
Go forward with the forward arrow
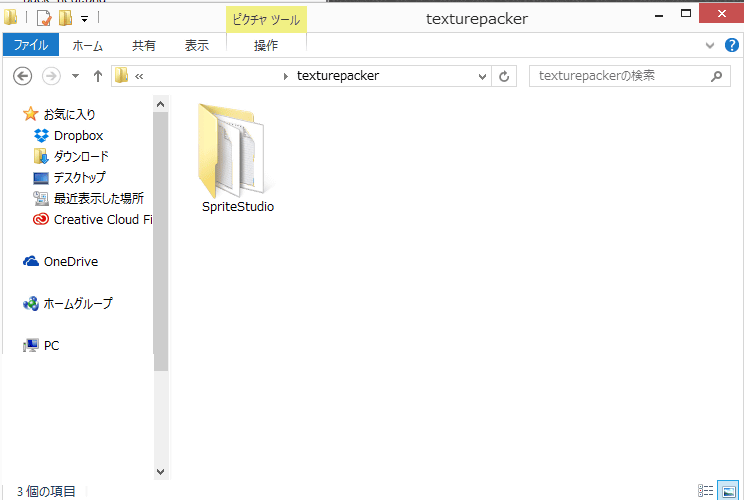pos(51,76)
